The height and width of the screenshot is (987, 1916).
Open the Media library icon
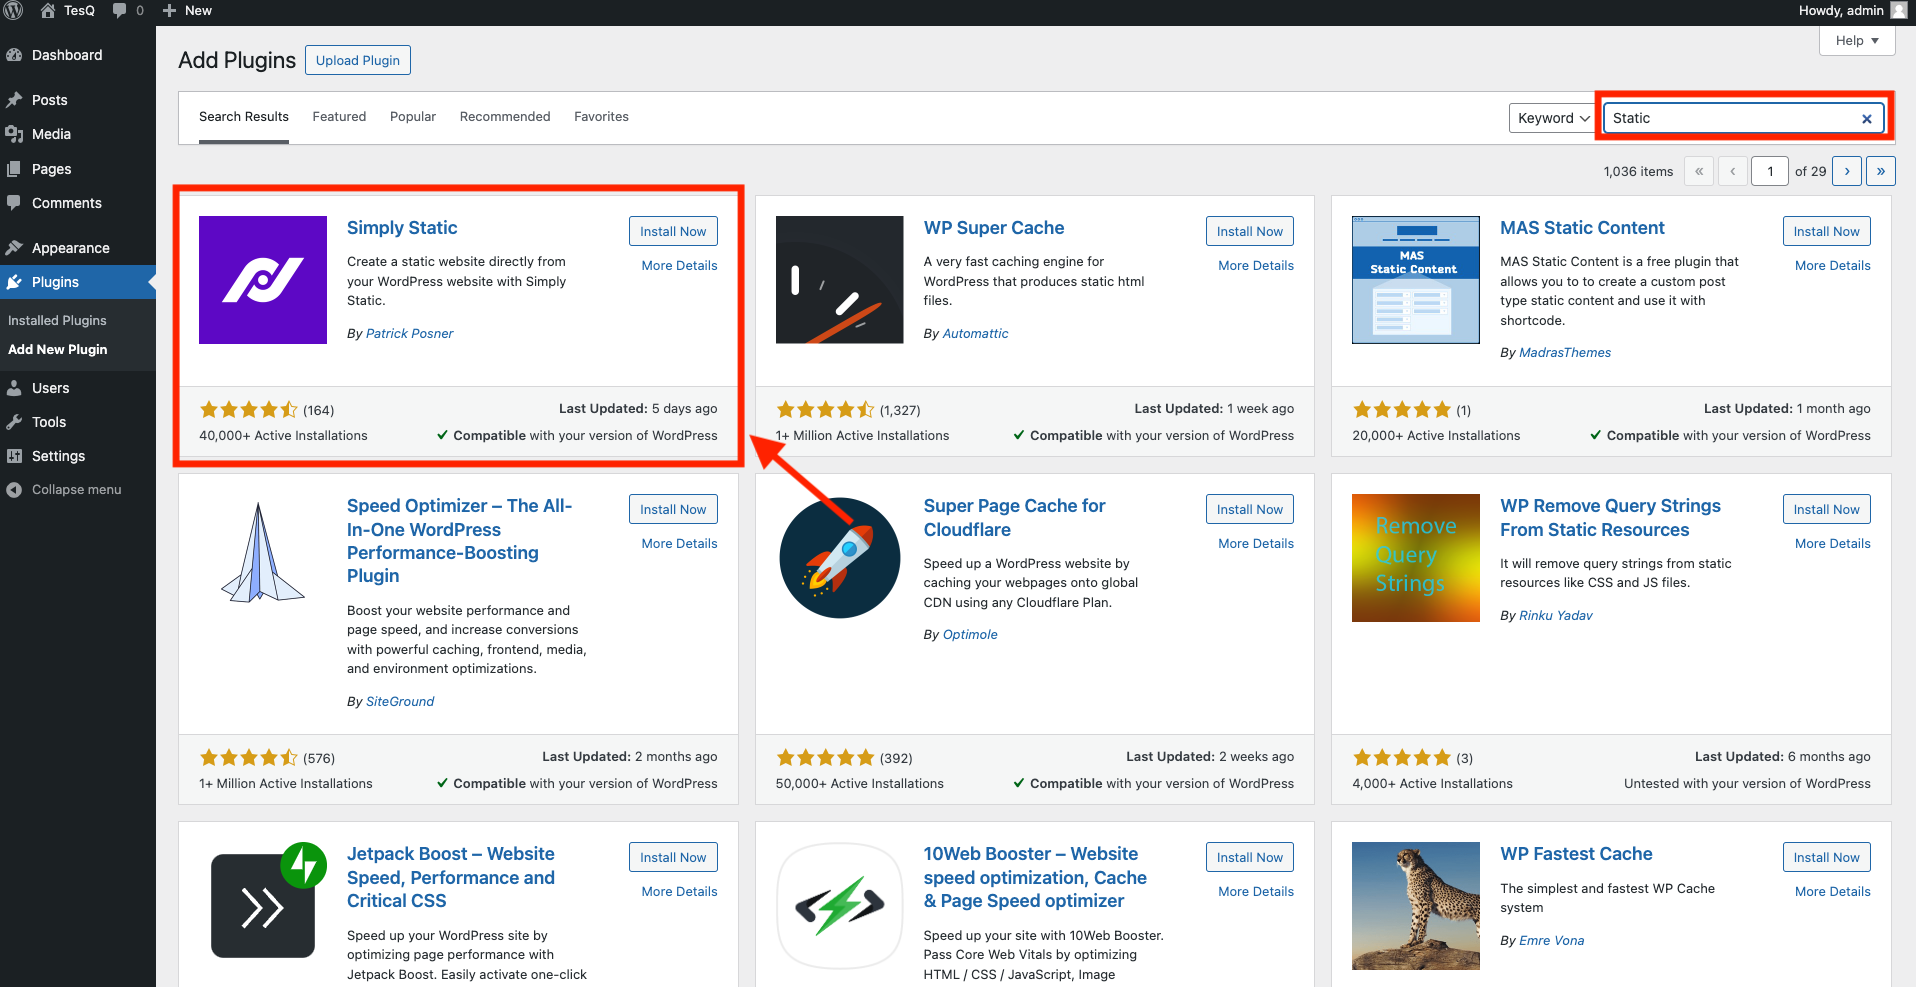pyautogui.click(x=16, y=134)
